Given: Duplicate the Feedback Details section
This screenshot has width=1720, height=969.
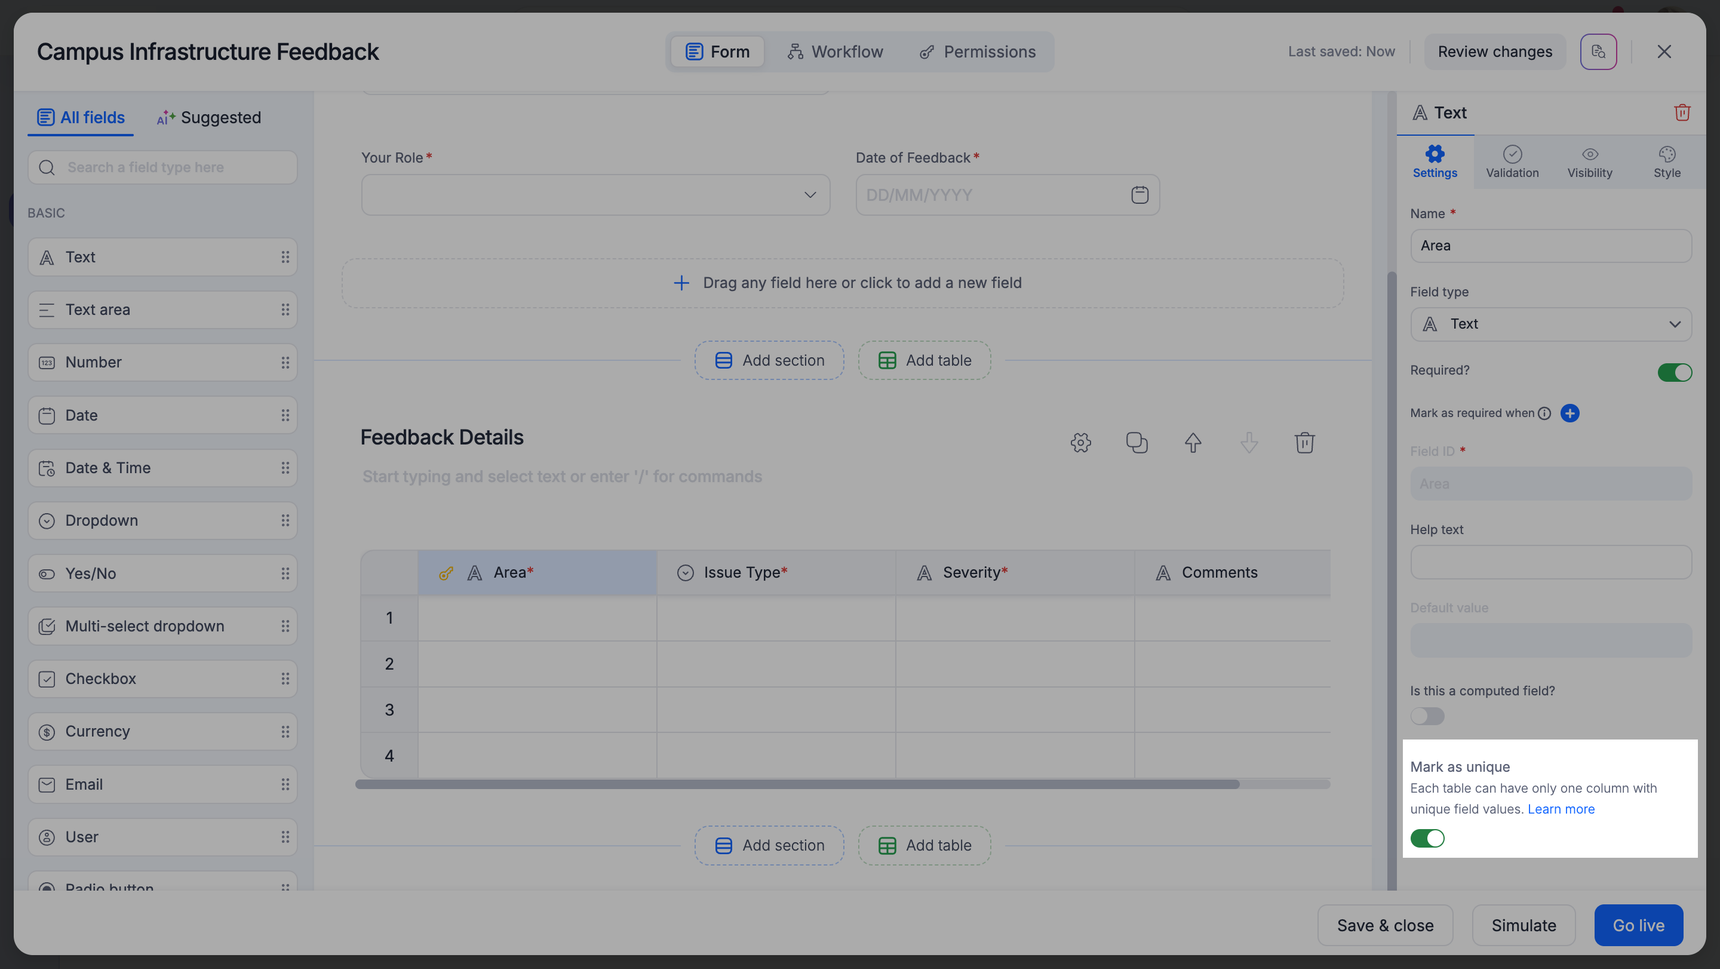Looking at the screenshot, I should point(1136,443).
